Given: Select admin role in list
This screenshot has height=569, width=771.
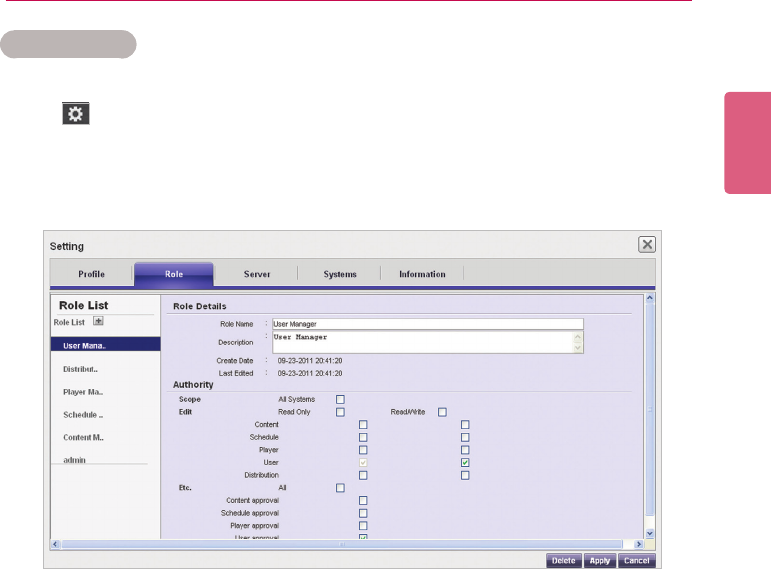Looking at the screenshot, I should pyautogui.click(x=75, y=460).
